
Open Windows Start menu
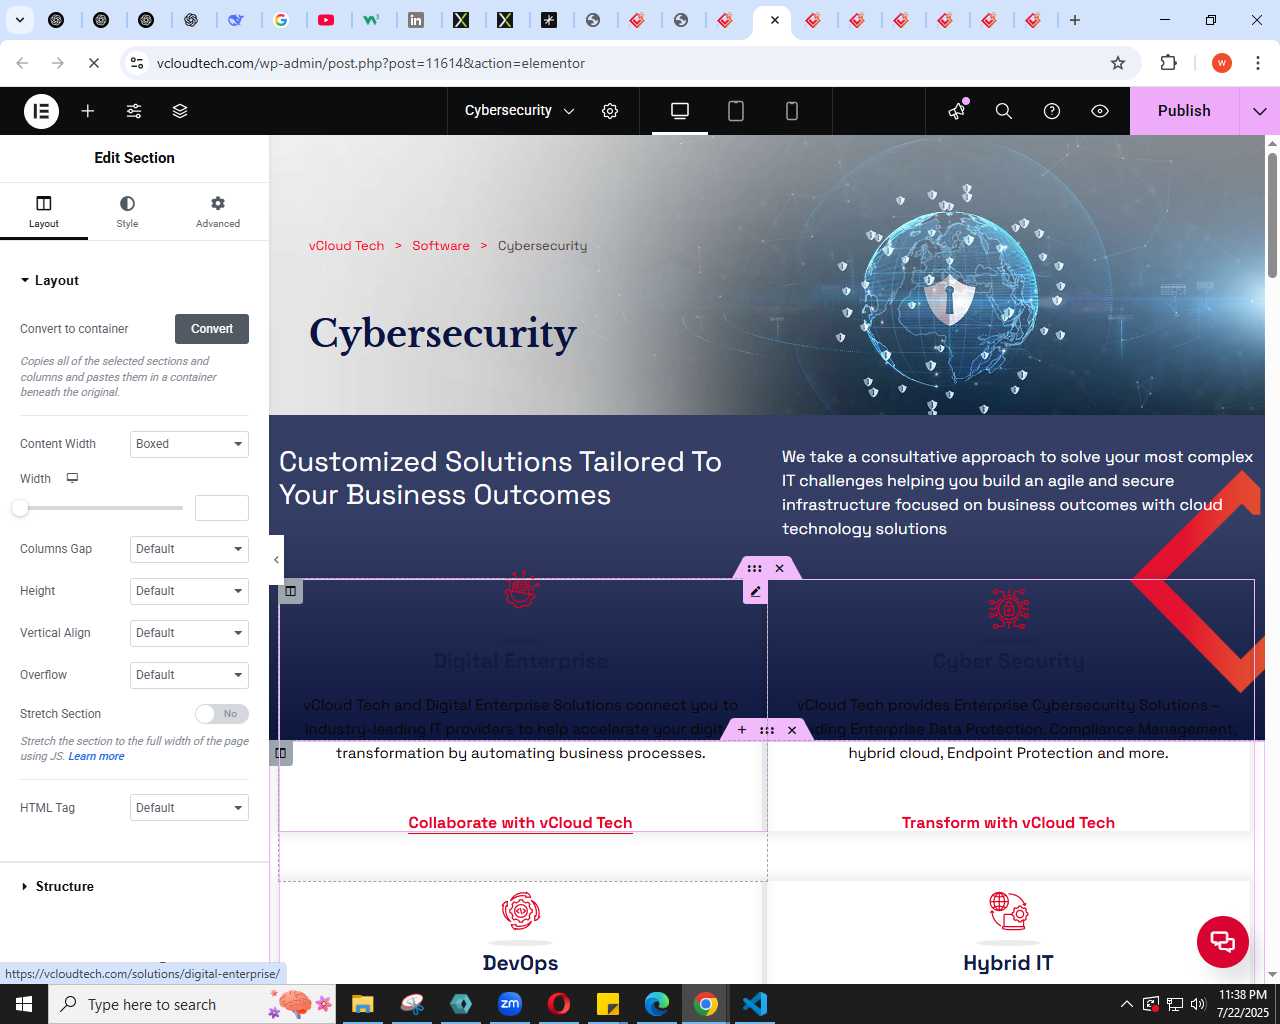click(24, 1004)
